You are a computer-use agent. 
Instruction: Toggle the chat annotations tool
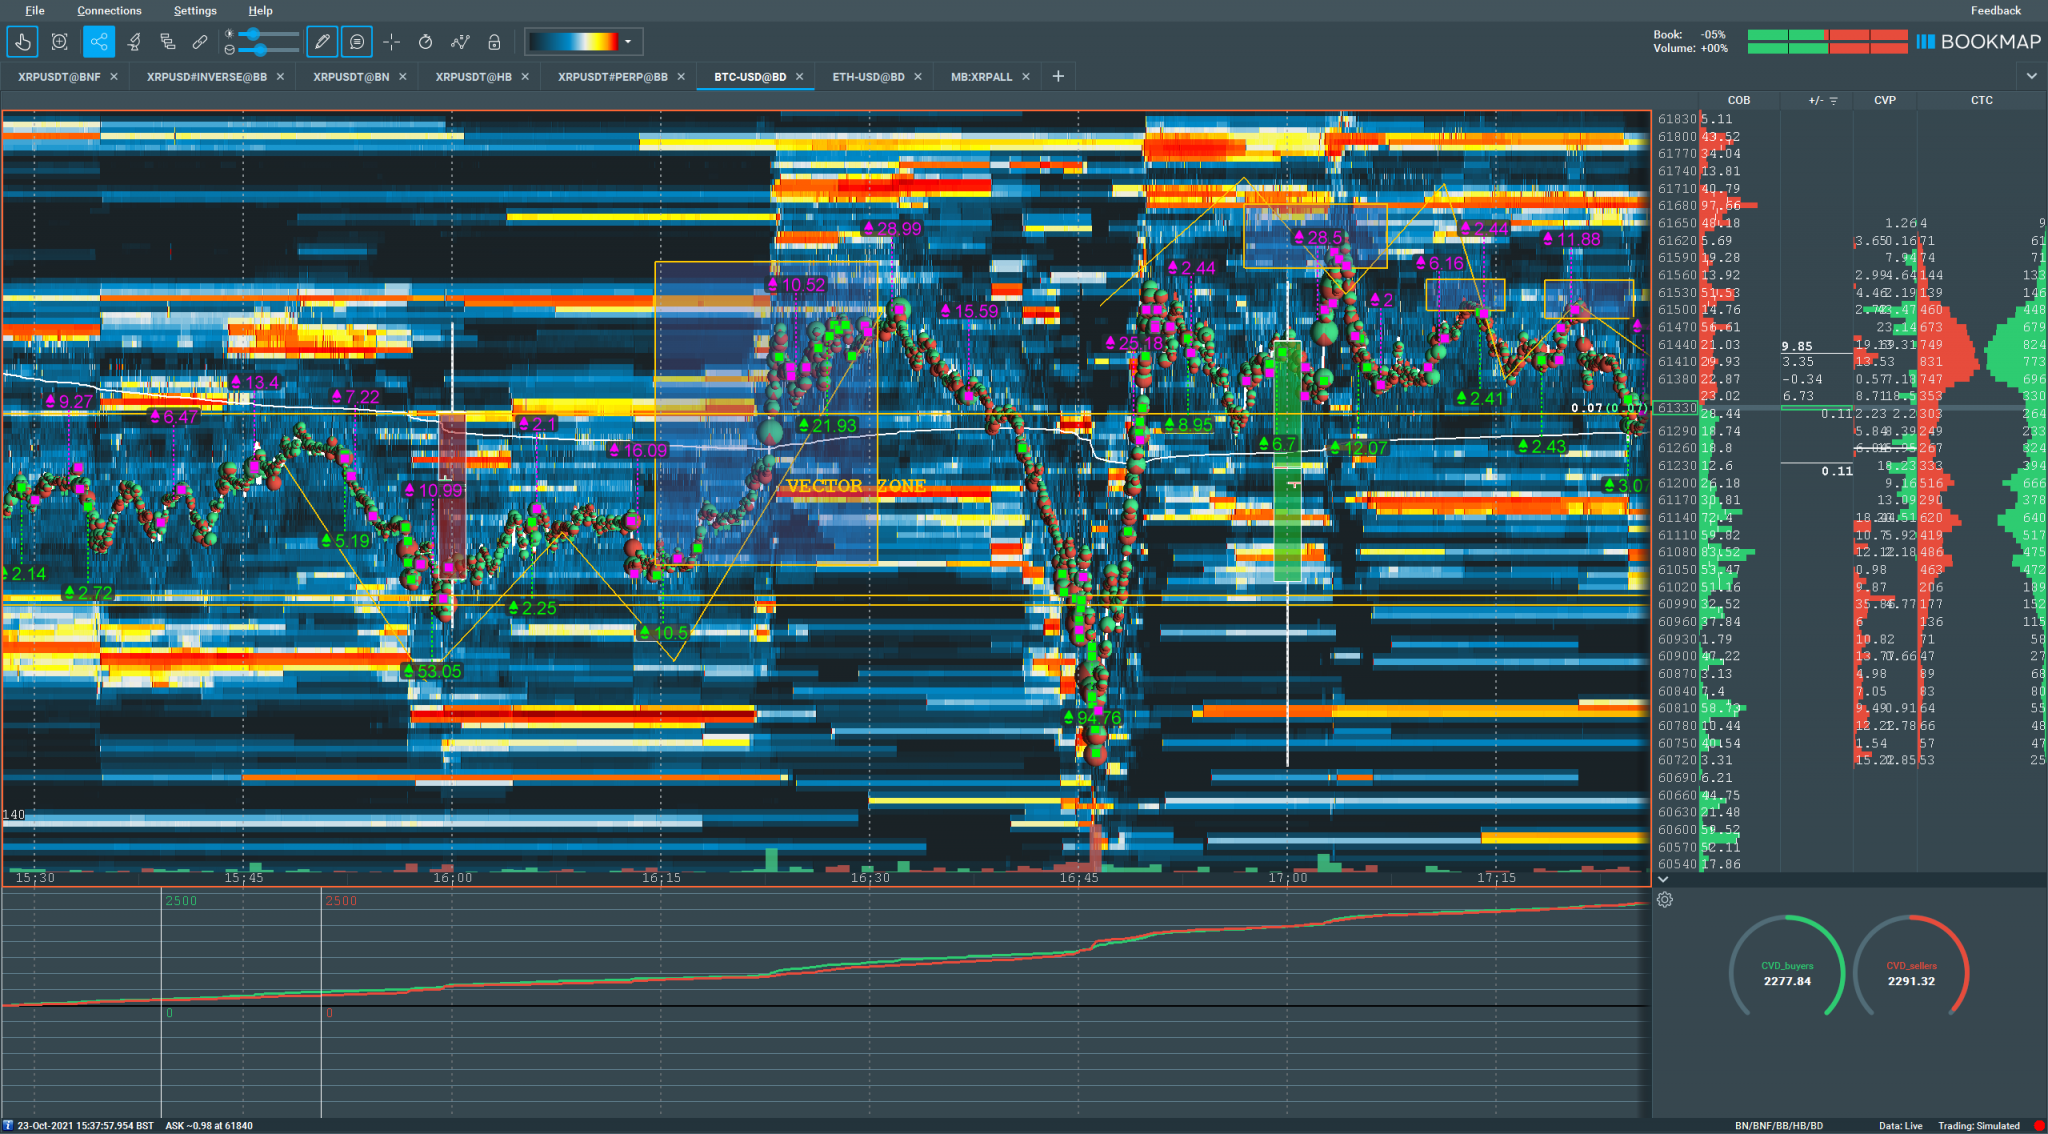[x=358, y=42]
